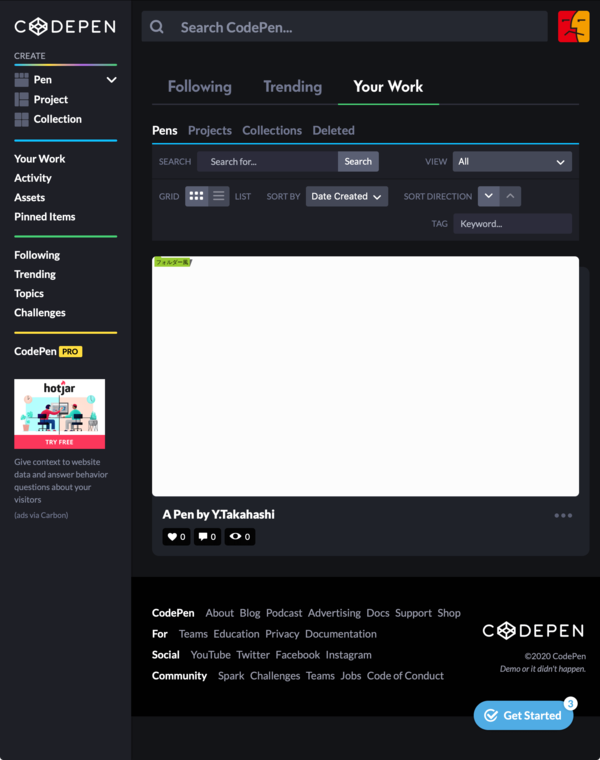The height and width of the screenshot is (760, 600).
Task: Open the Deleted sub-tab
Action: click(x=333, y=130)
